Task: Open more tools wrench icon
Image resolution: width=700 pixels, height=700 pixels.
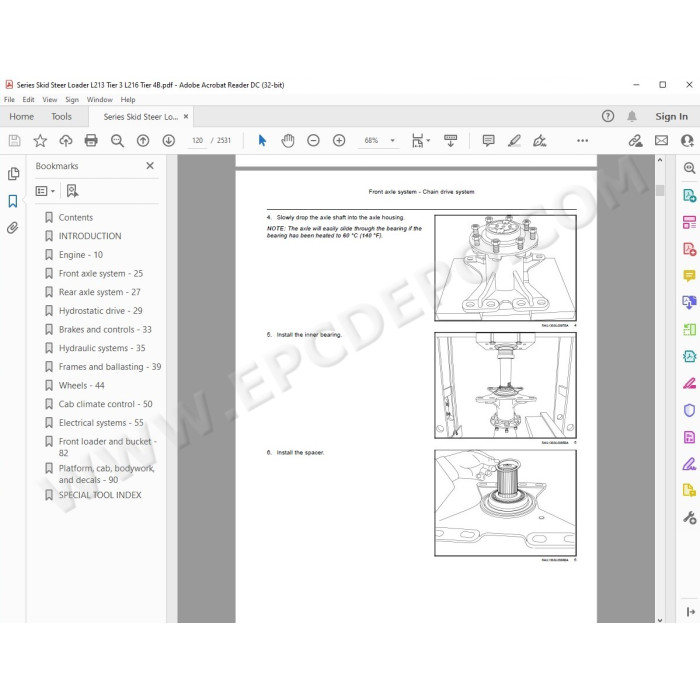Action: pos(689,517)
